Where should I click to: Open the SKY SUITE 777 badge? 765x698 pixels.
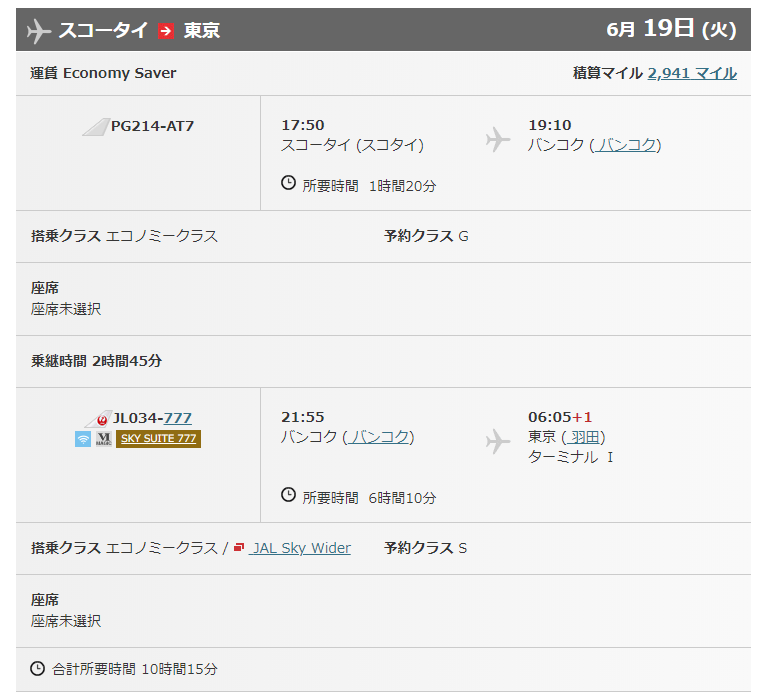click(x=158, y=439)
